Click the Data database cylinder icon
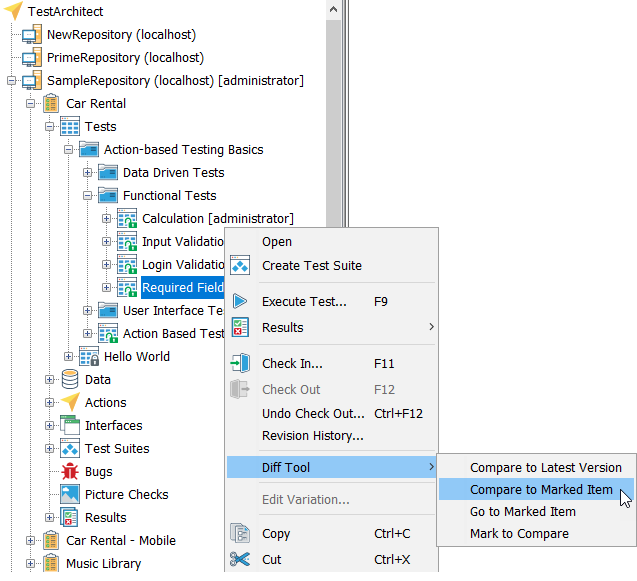637x581 pixels. click(x=70, y=379)
